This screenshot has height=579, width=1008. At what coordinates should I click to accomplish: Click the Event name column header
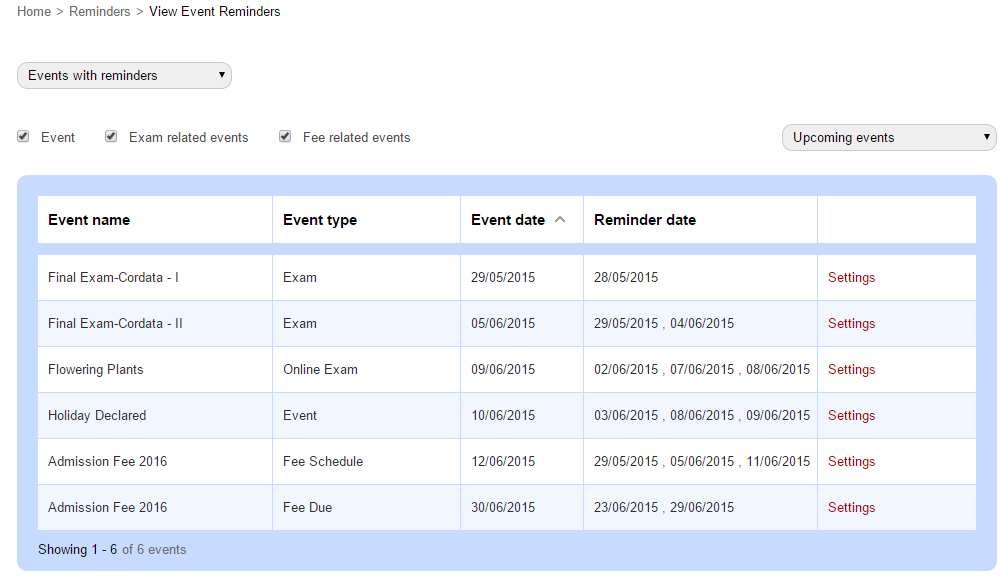[89, 220]
